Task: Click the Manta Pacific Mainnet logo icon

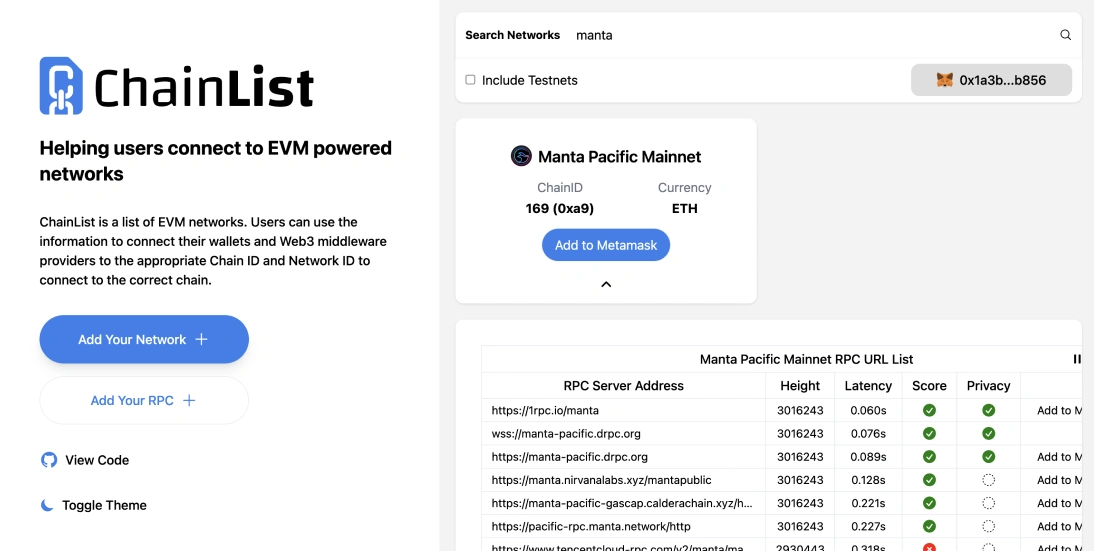Action: 521,156
